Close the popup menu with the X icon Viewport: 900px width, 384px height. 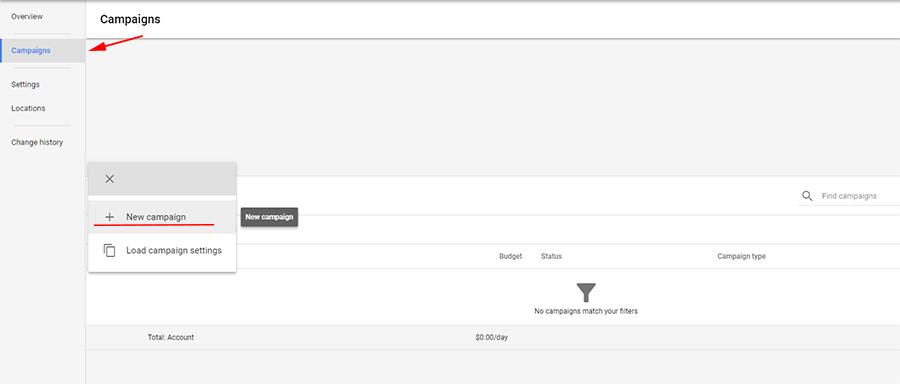(110, 179)
